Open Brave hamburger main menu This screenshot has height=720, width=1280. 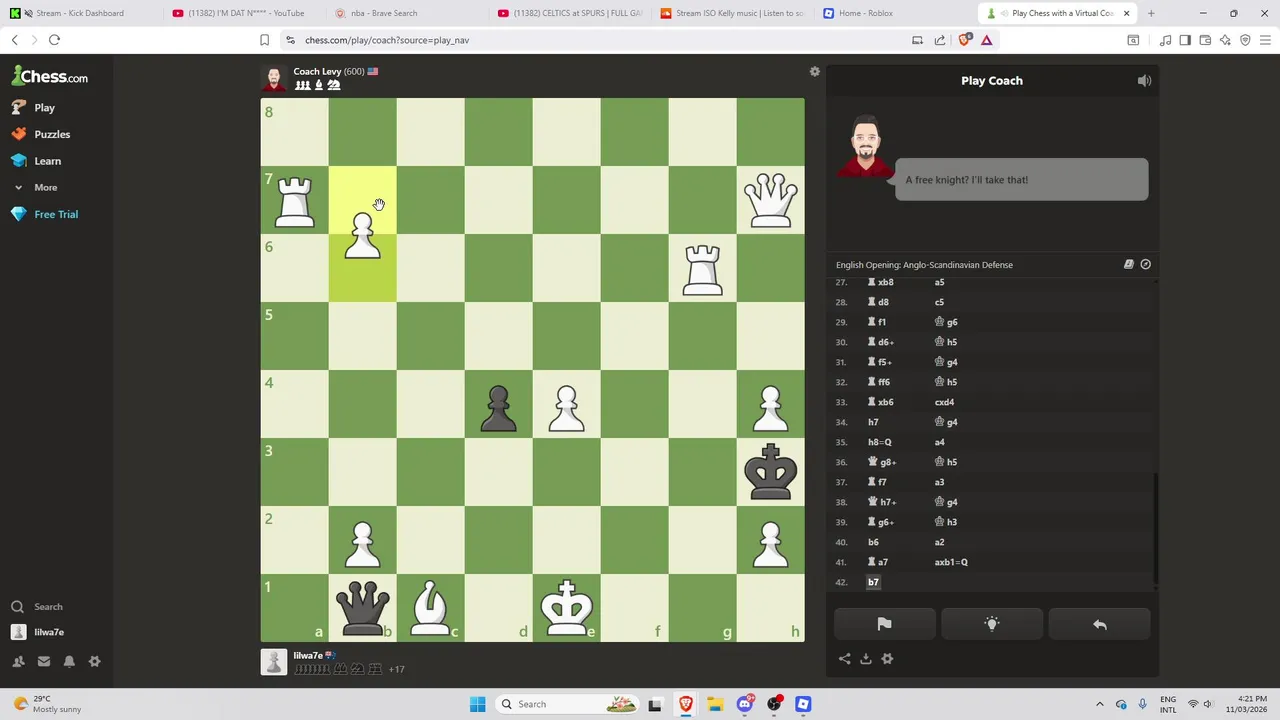pos(1265,40)
